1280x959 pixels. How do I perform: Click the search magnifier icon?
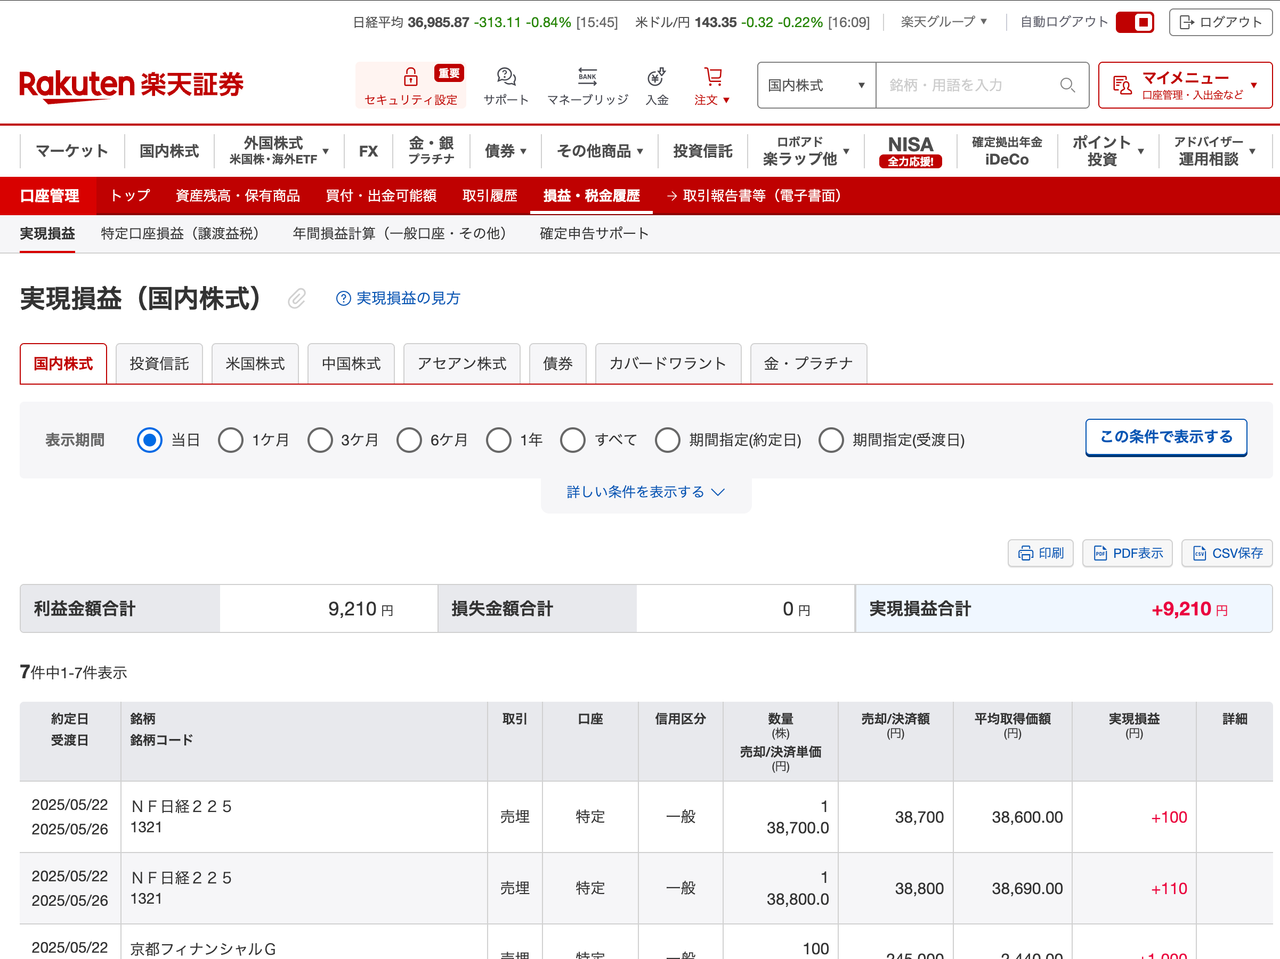[x=1066, y=85]
